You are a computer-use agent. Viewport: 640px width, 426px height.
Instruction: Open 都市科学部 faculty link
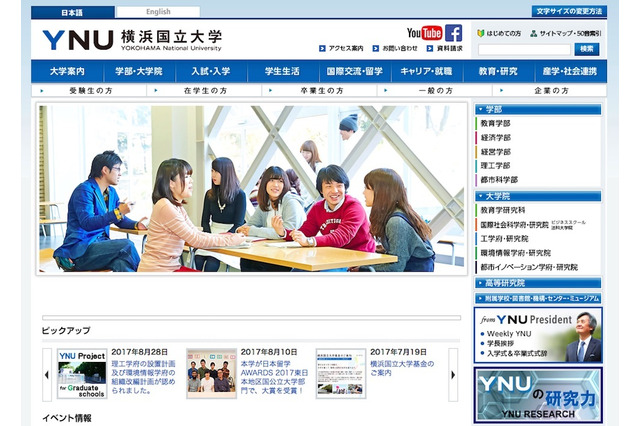tap(499, 180)
